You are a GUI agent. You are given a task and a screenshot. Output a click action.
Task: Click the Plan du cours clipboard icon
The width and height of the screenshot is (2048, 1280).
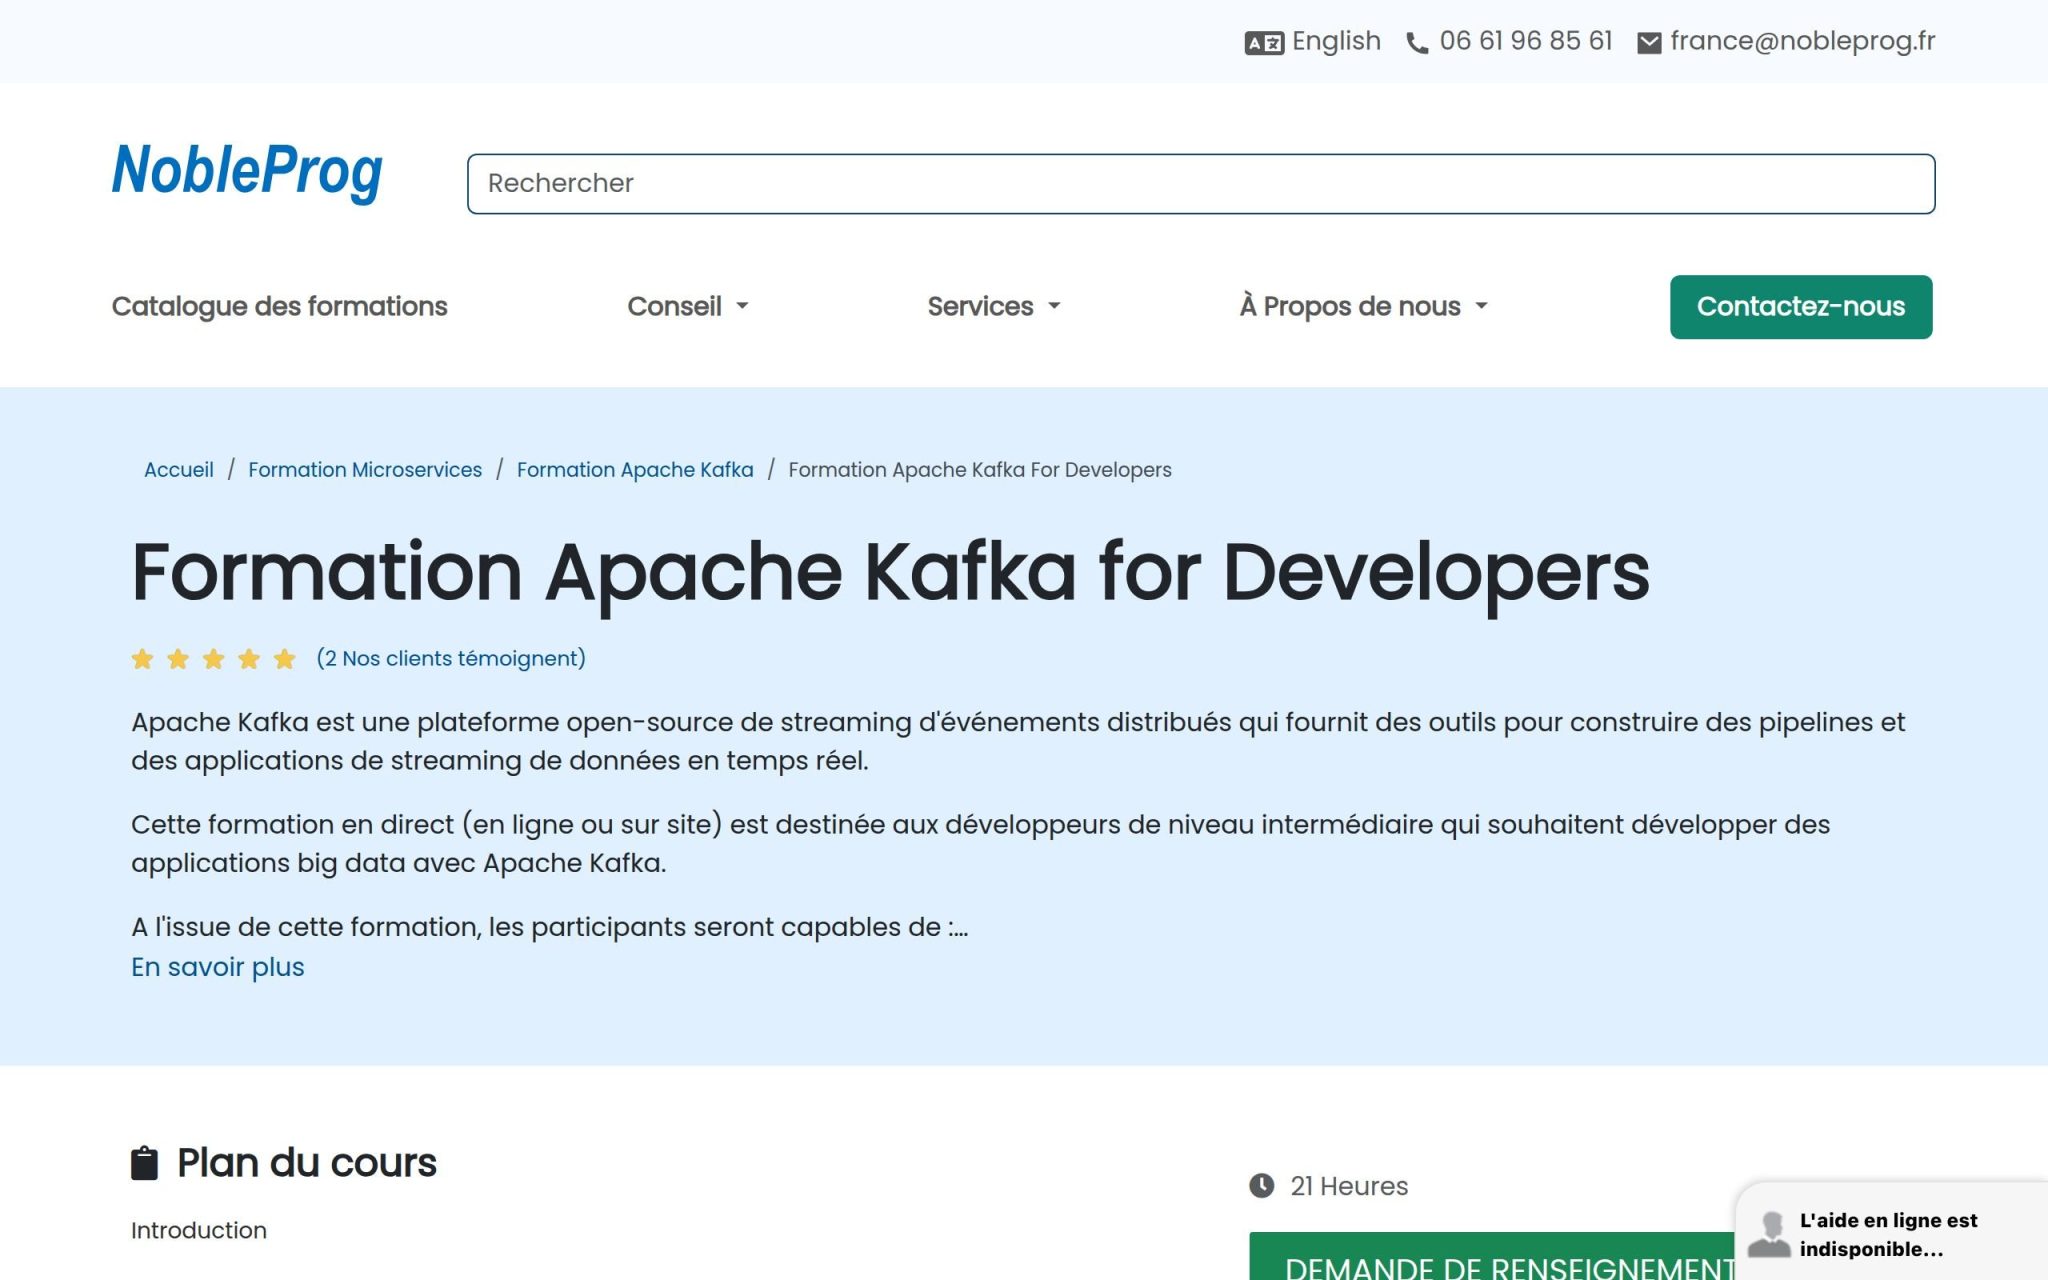tap(145, 1163)
